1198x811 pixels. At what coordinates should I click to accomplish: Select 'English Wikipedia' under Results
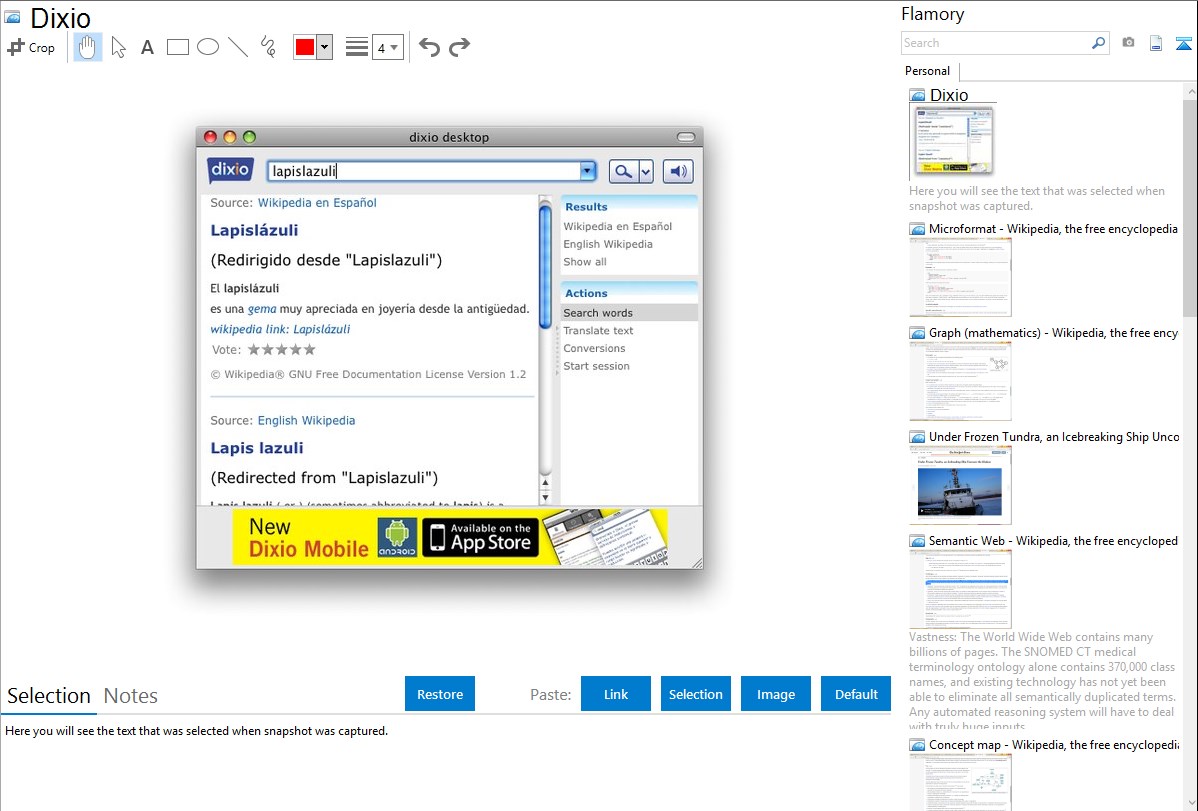click(x=608, y=244)
